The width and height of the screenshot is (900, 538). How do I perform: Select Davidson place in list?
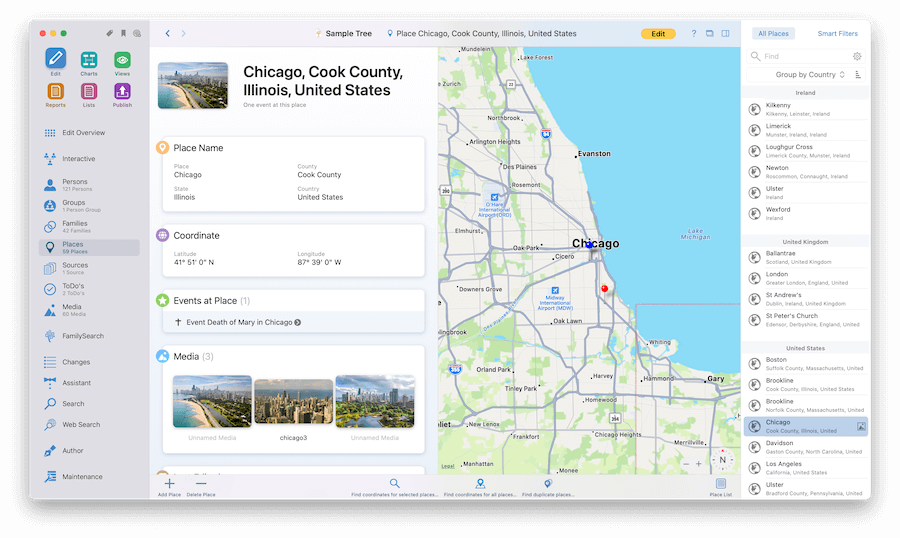(806, 447)
